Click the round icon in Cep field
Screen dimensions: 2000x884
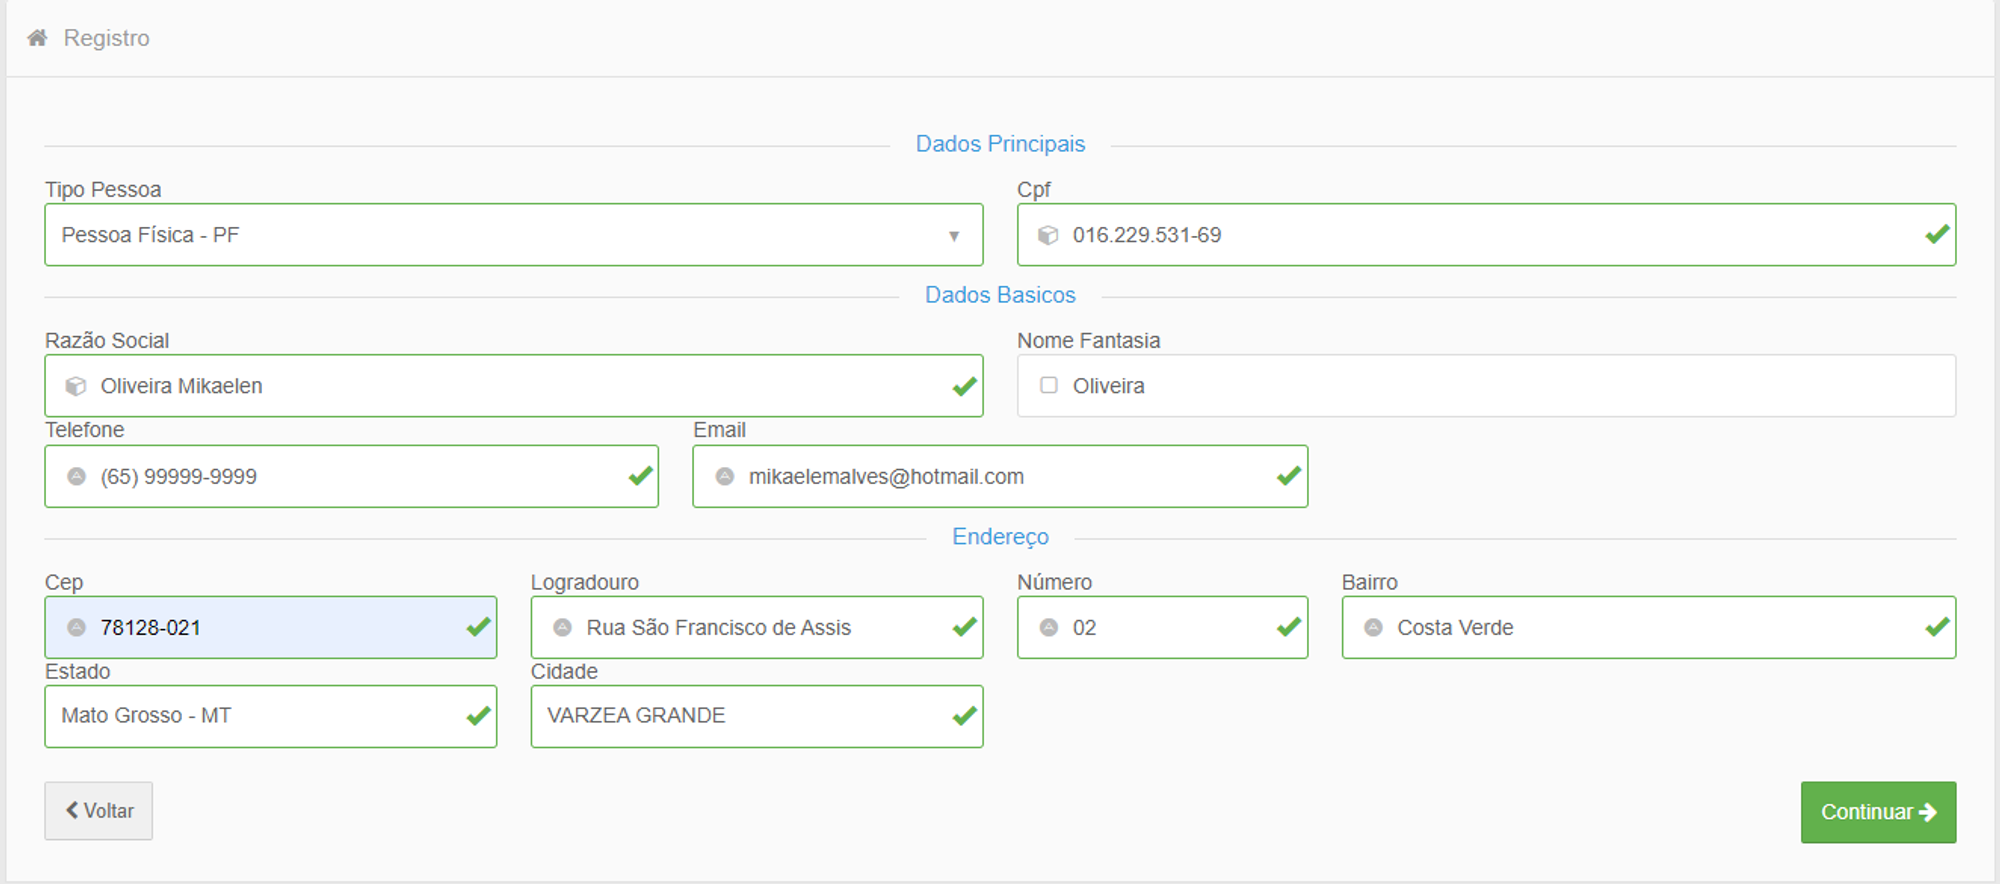(x=76, y=628)
